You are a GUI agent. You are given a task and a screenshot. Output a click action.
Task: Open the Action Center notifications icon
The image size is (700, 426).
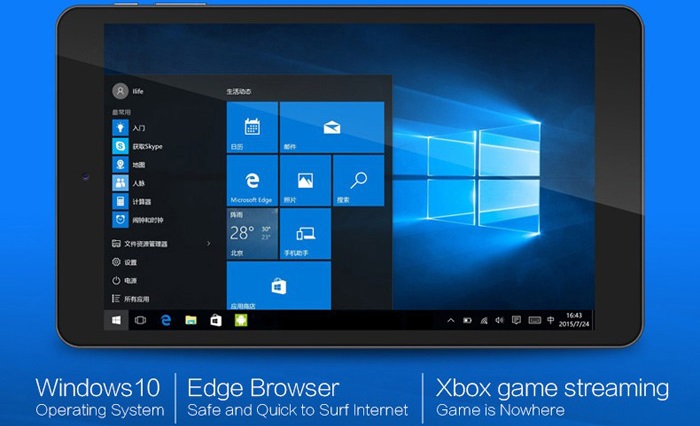[x=517, y=320]
